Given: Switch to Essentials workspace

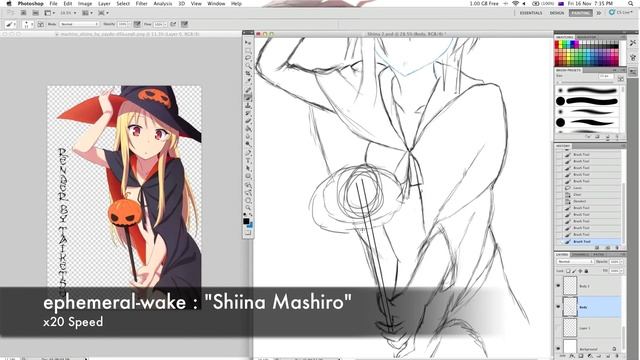Looking at the screenshot, I should tap(531, 13).
